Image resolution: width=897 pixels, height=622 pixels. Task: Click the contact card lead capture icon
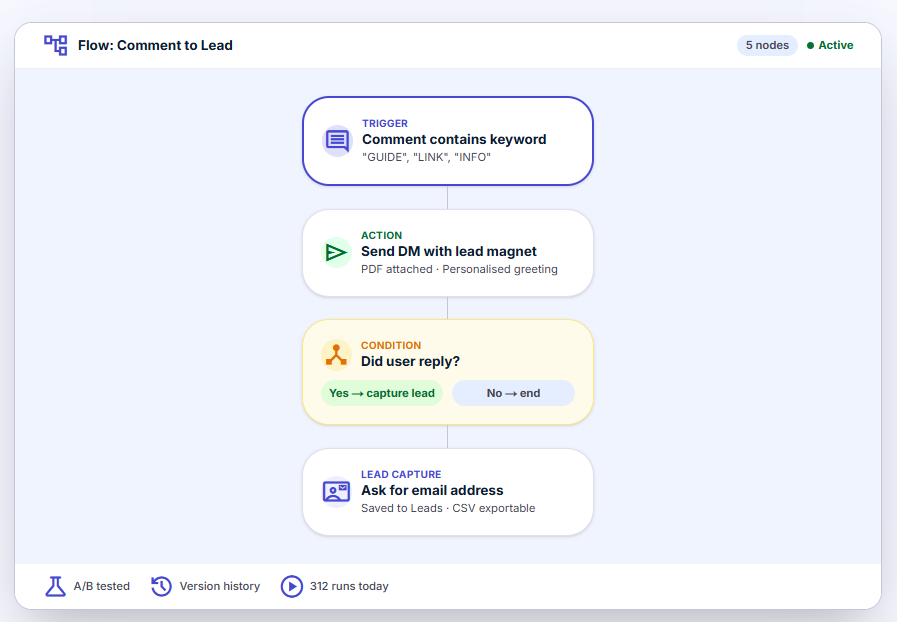(x=336, y=492)
